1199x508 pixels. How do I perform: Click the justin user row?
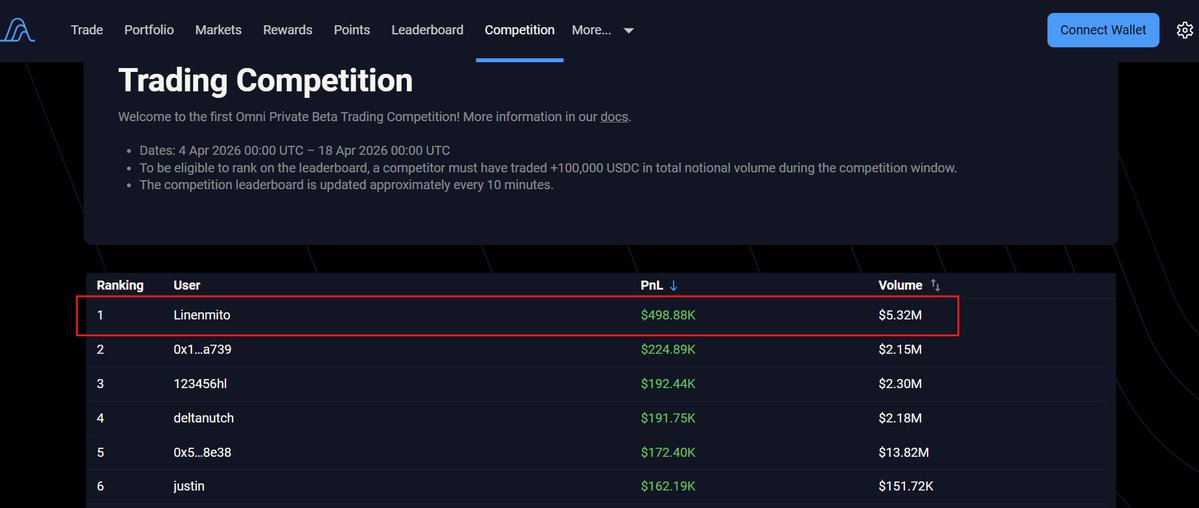189,486
